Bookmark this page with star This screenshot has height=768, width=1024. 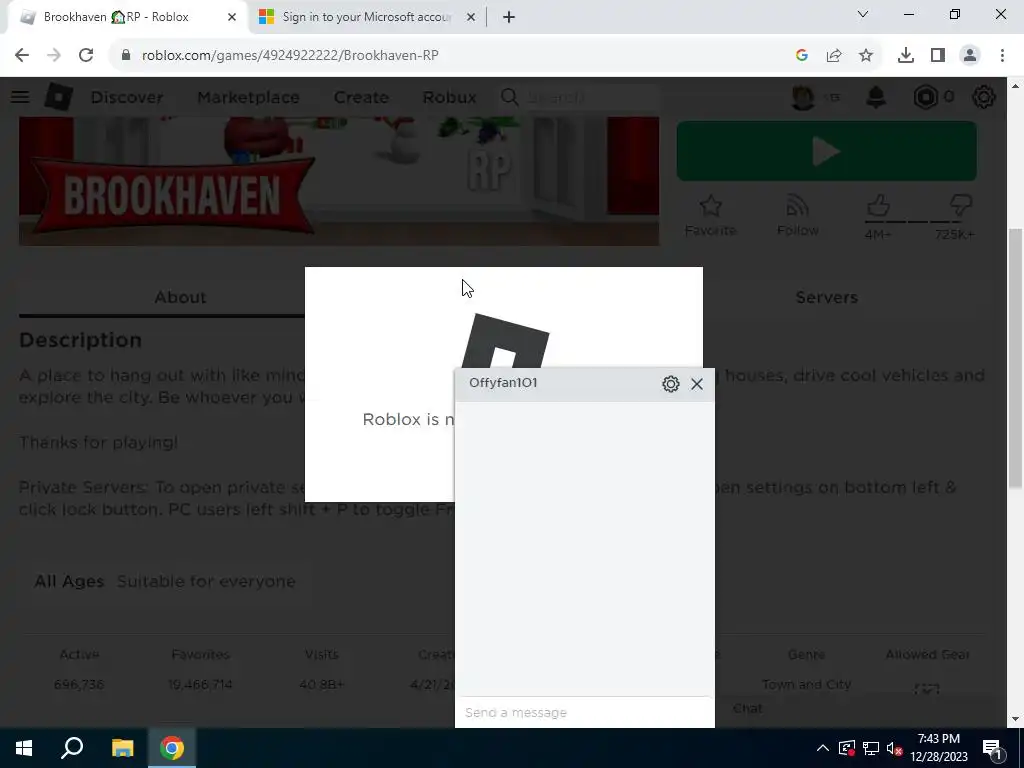pyautogui.click(x=866, y=56)
